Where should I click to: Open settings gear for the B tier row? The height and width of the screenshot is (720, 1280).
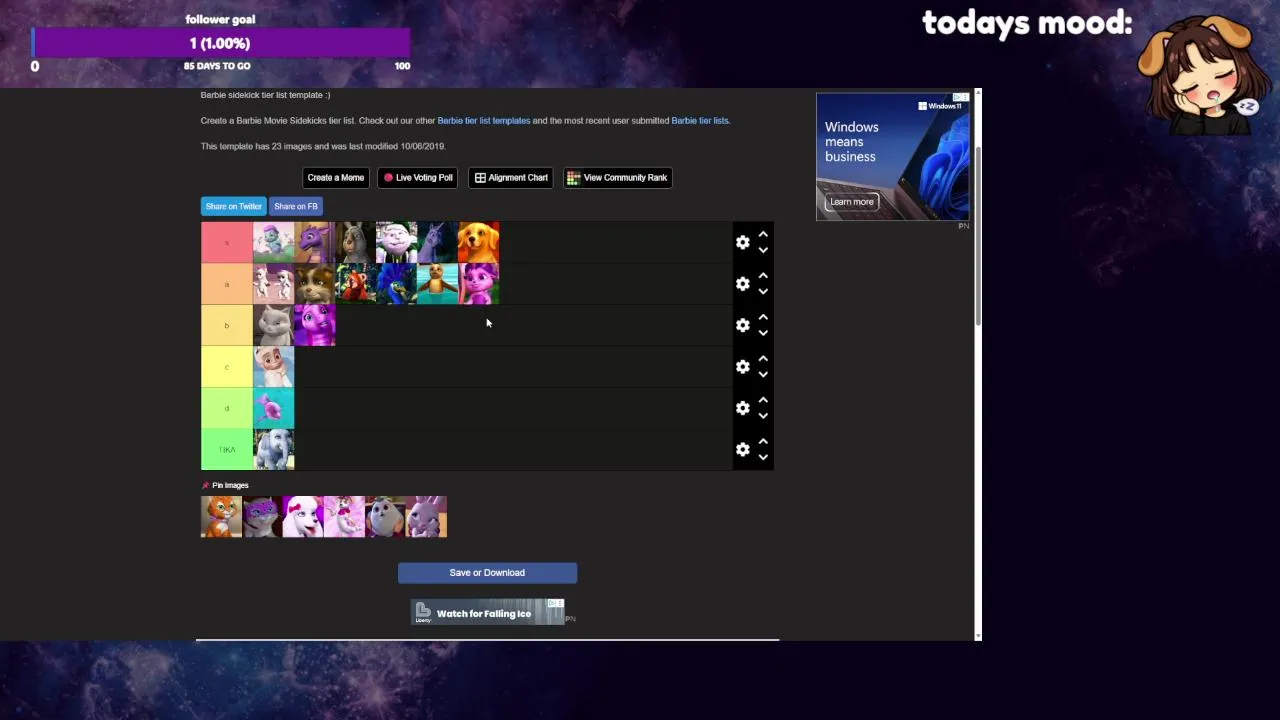(x=742, y=325)
